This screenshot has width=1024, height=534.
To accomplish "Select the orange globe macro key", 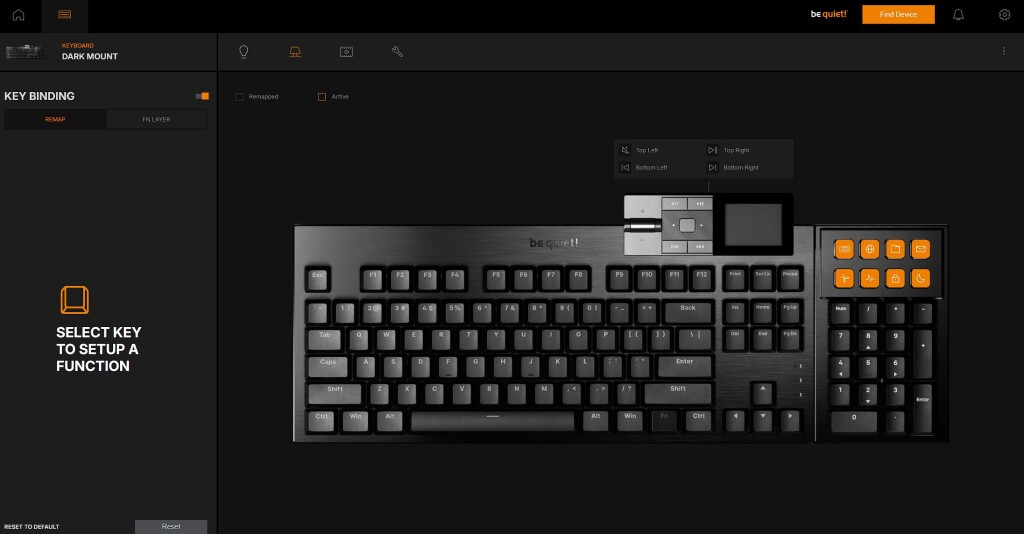I will click(x=870, y=249).
